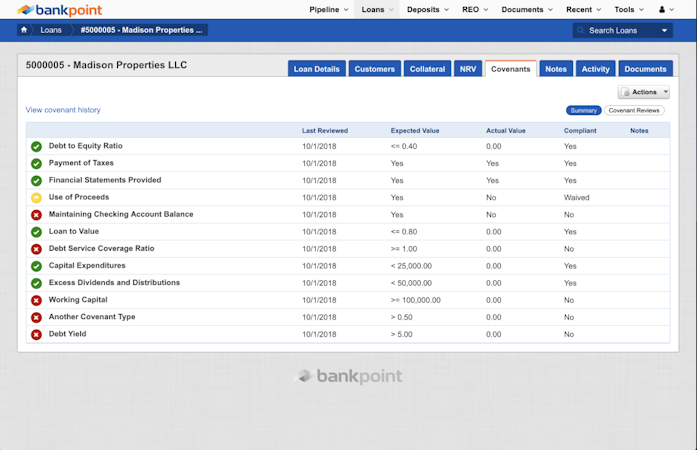The width and height of the screenshot is (697, 450).
Task: Open Debt Service Coverage Ratio covenant
Action: (101, 249)
